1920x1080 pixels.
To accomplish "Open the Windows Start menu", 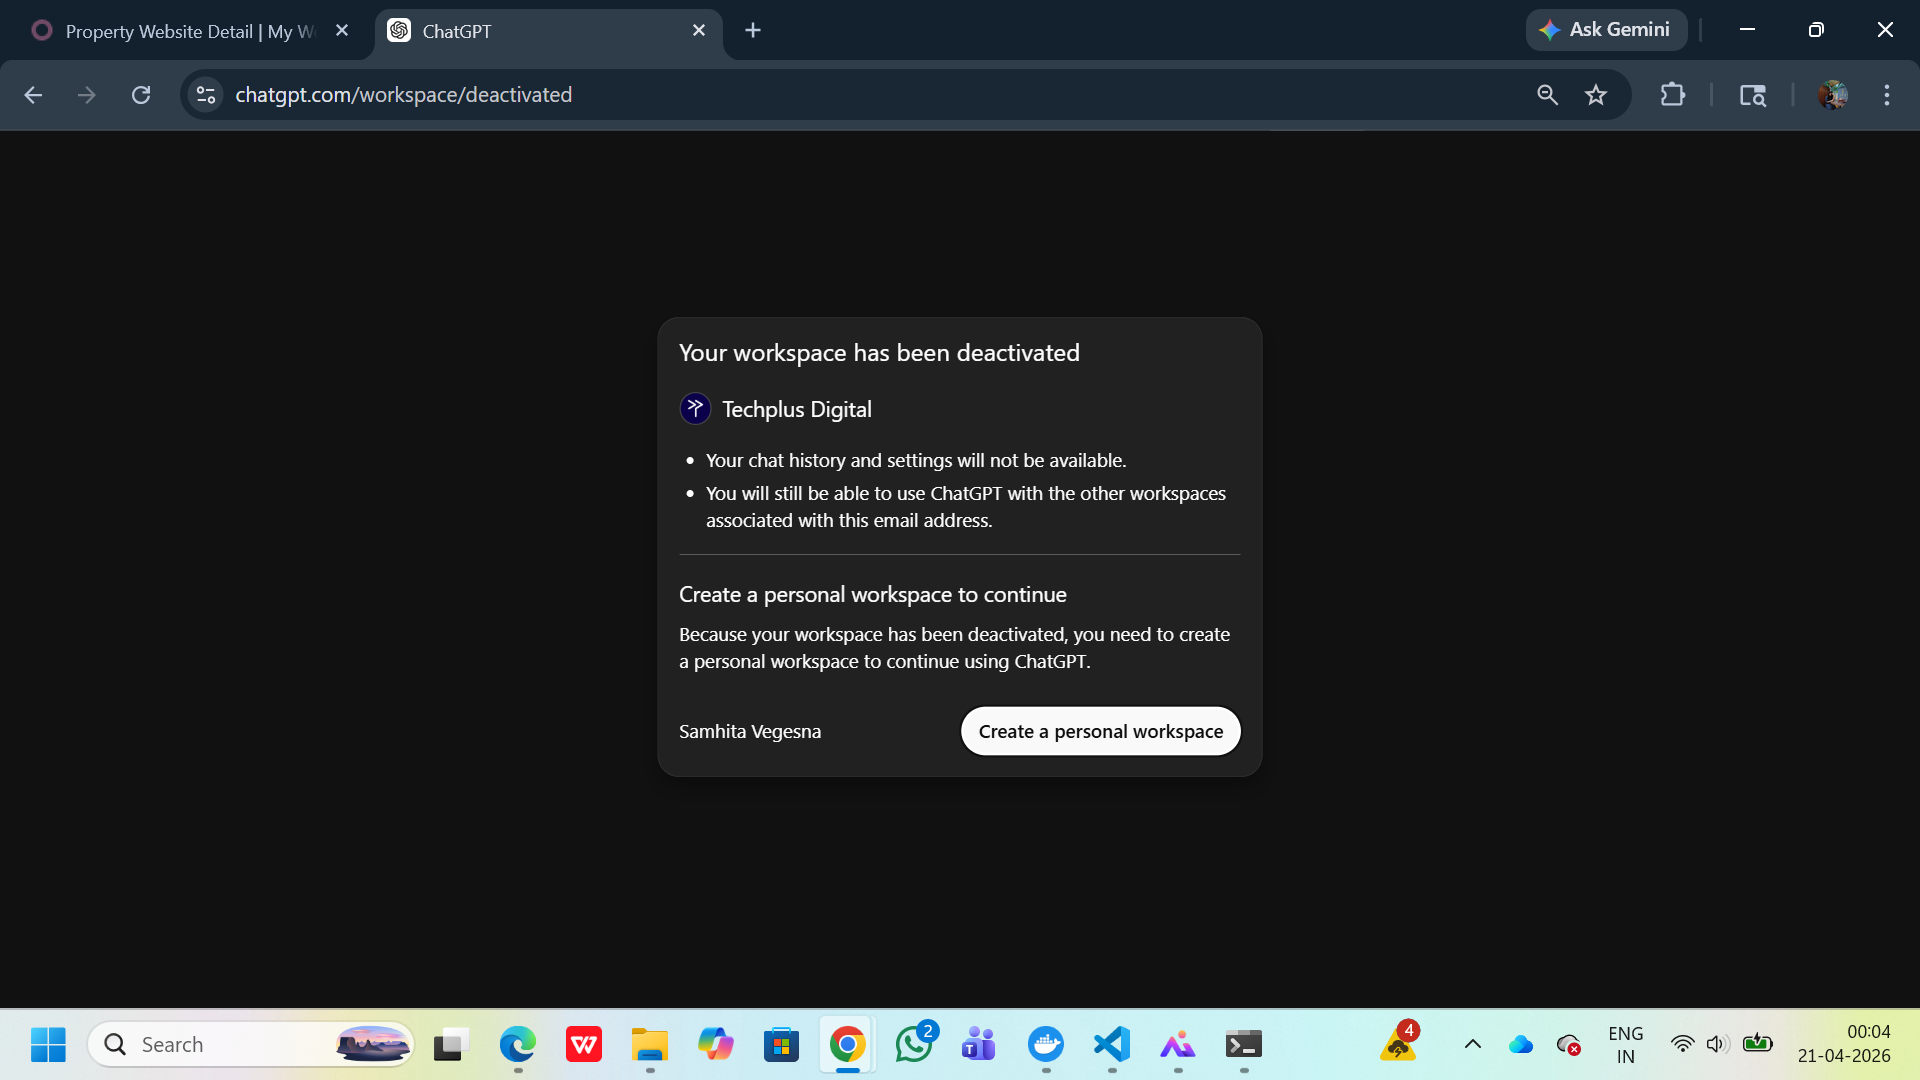I will coord(48,1045).
